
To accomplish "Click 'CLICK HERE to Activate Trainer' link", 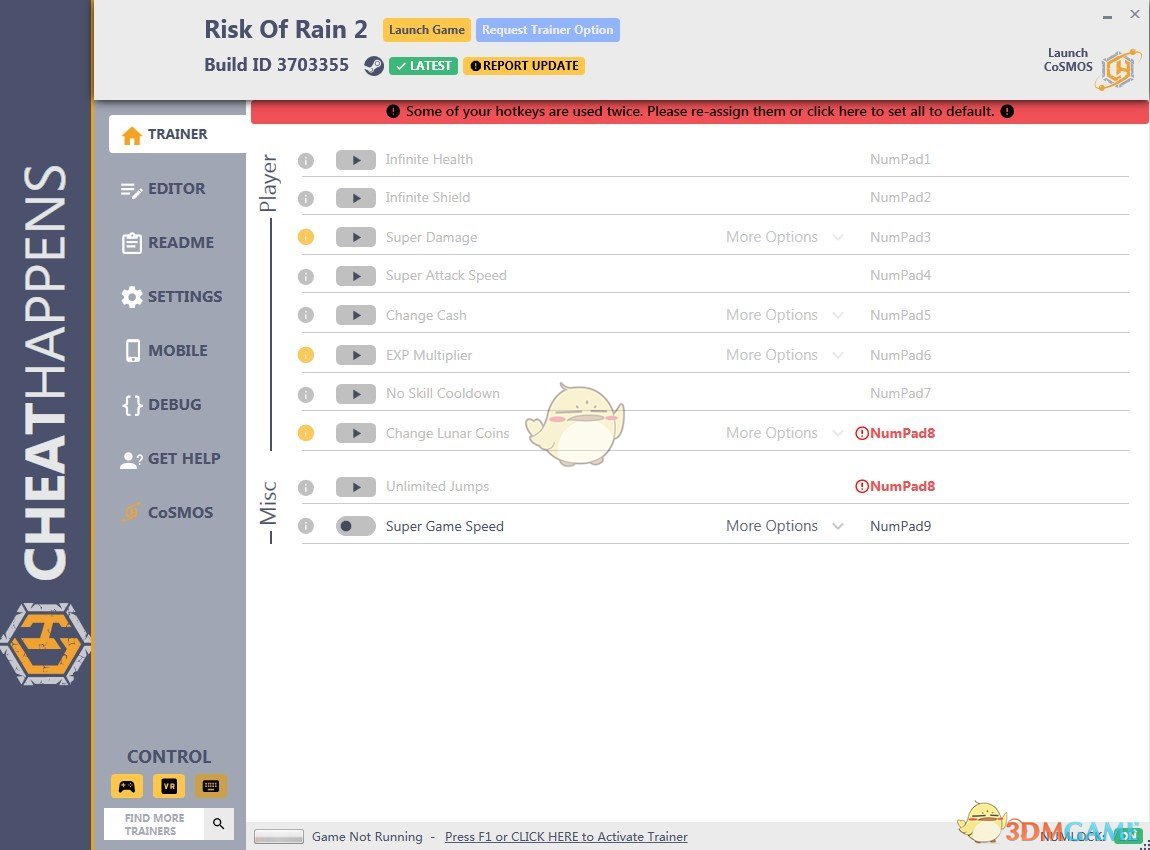I will [x=566, y=837].
